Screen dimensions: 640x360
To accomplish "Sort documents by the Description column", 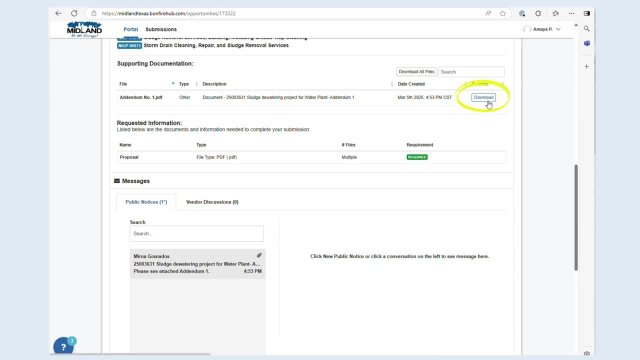I will [214, 84].
